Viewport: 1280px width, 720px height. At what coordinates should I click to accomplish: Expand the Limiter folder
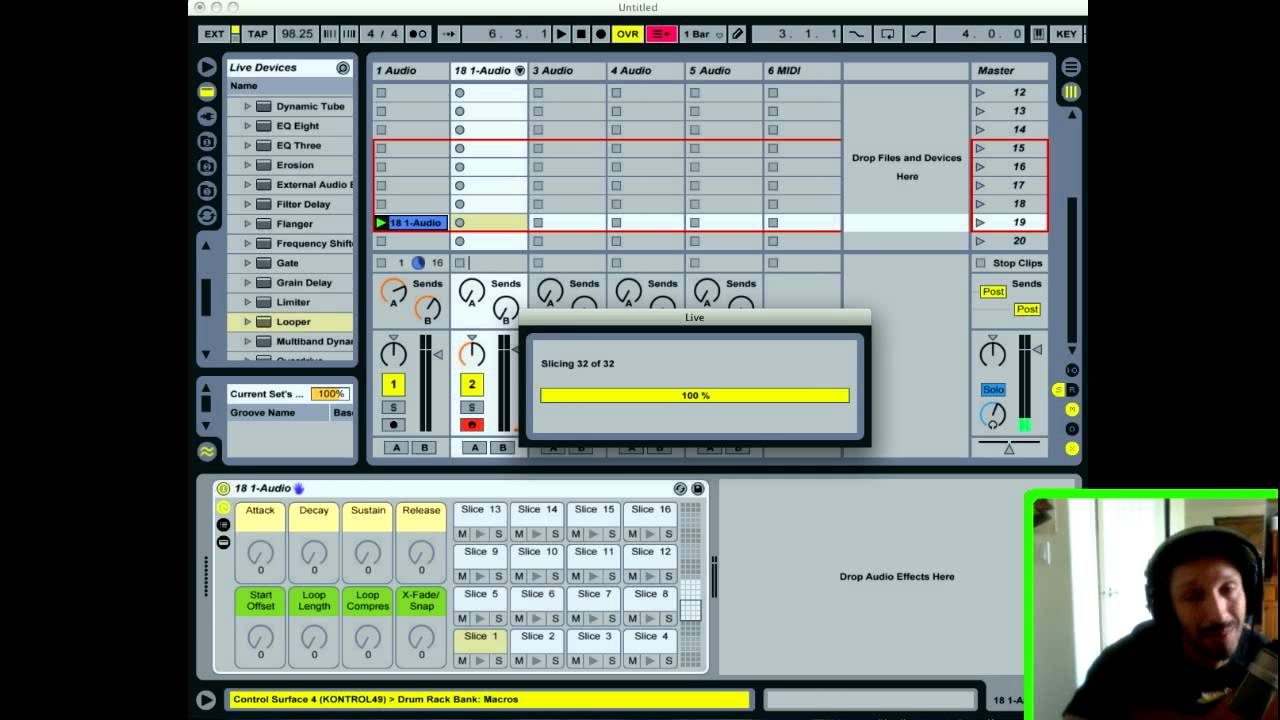coord(247,302)
